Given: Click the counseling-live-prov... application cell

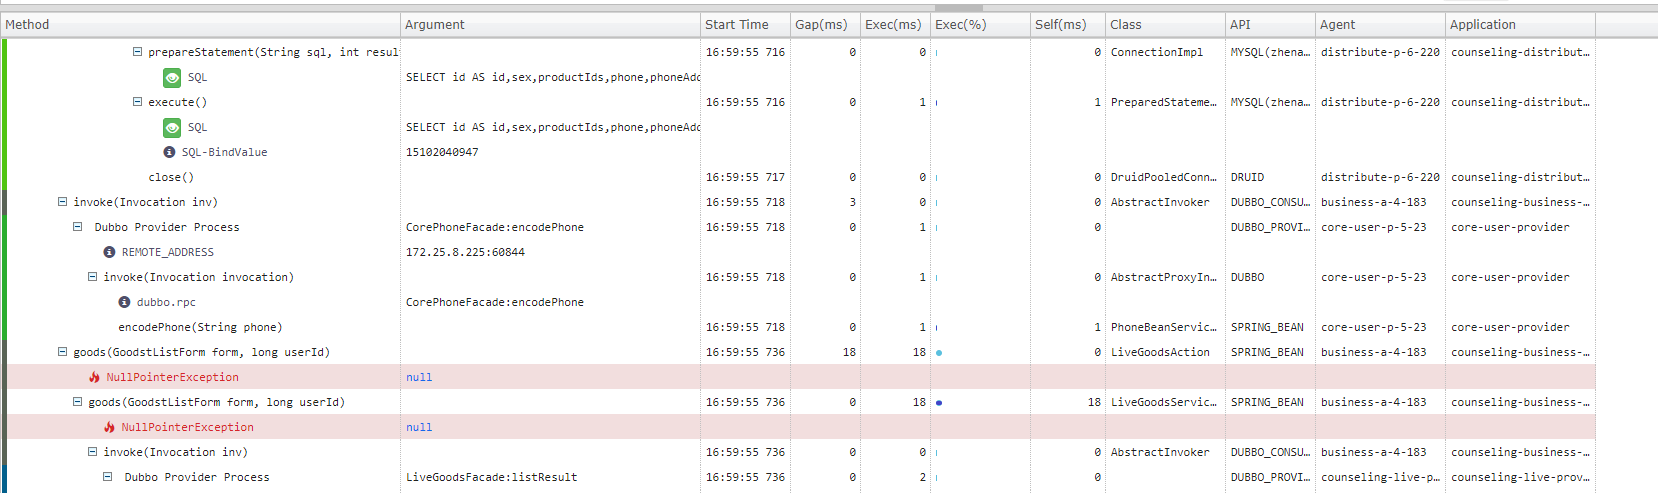Looking at the screenshot, I should click(1520, 477).
